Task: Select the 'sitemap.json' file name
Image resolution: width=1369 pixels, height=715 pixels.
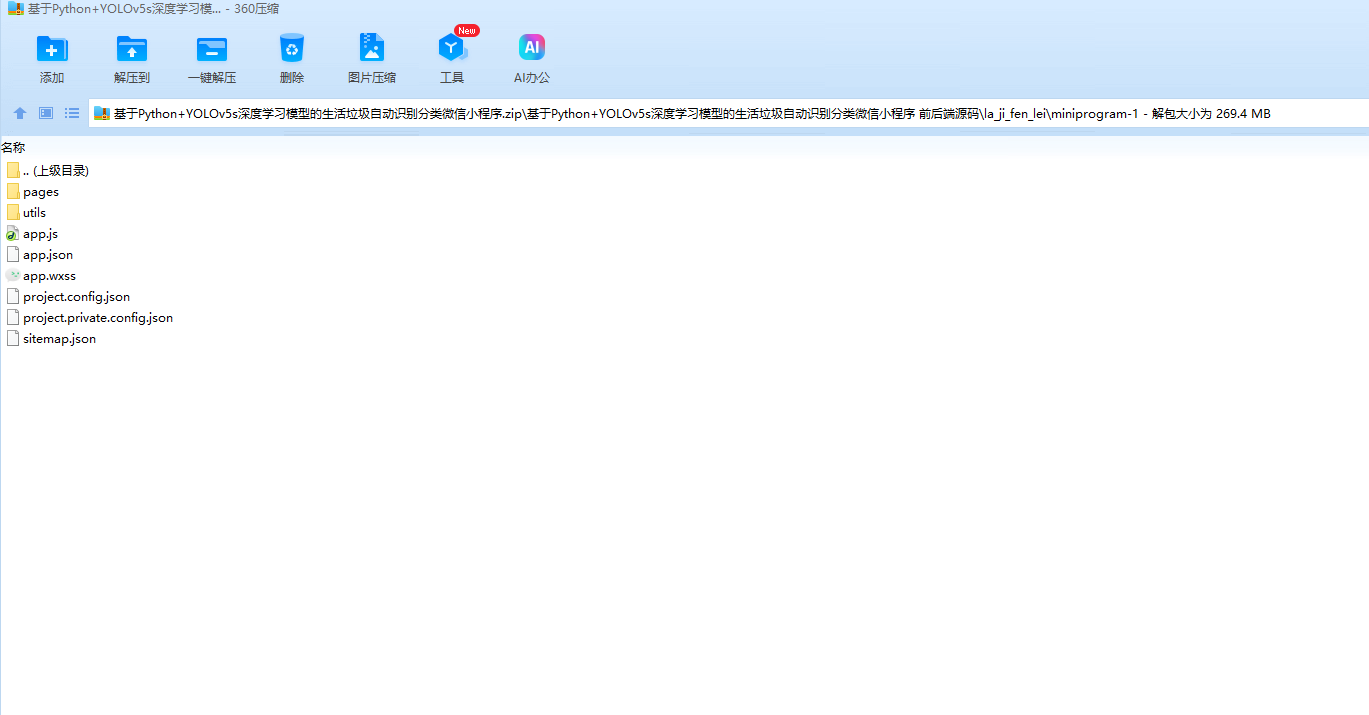Action: [x=59, y=339]
